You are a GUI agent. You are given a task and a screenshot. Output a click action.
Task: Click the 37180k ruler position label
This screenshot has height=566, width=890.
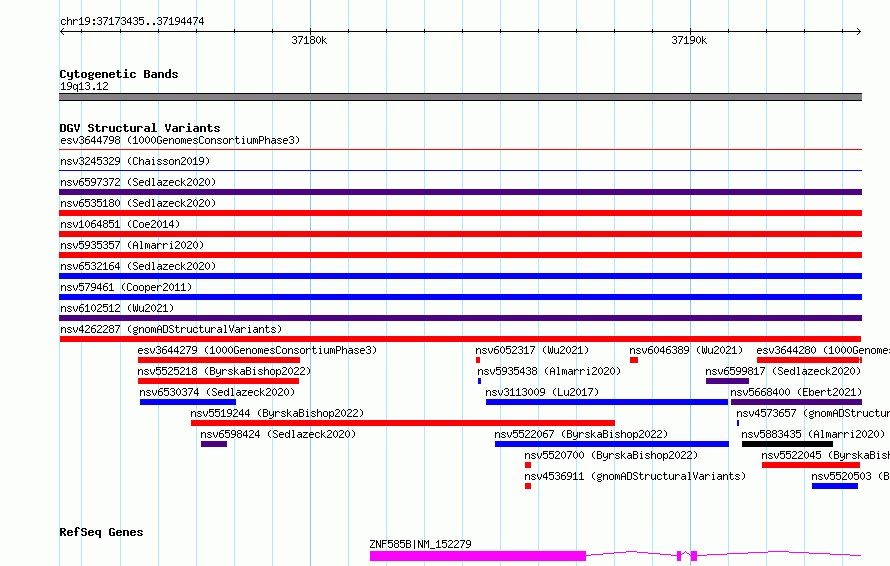click(309, 40)
